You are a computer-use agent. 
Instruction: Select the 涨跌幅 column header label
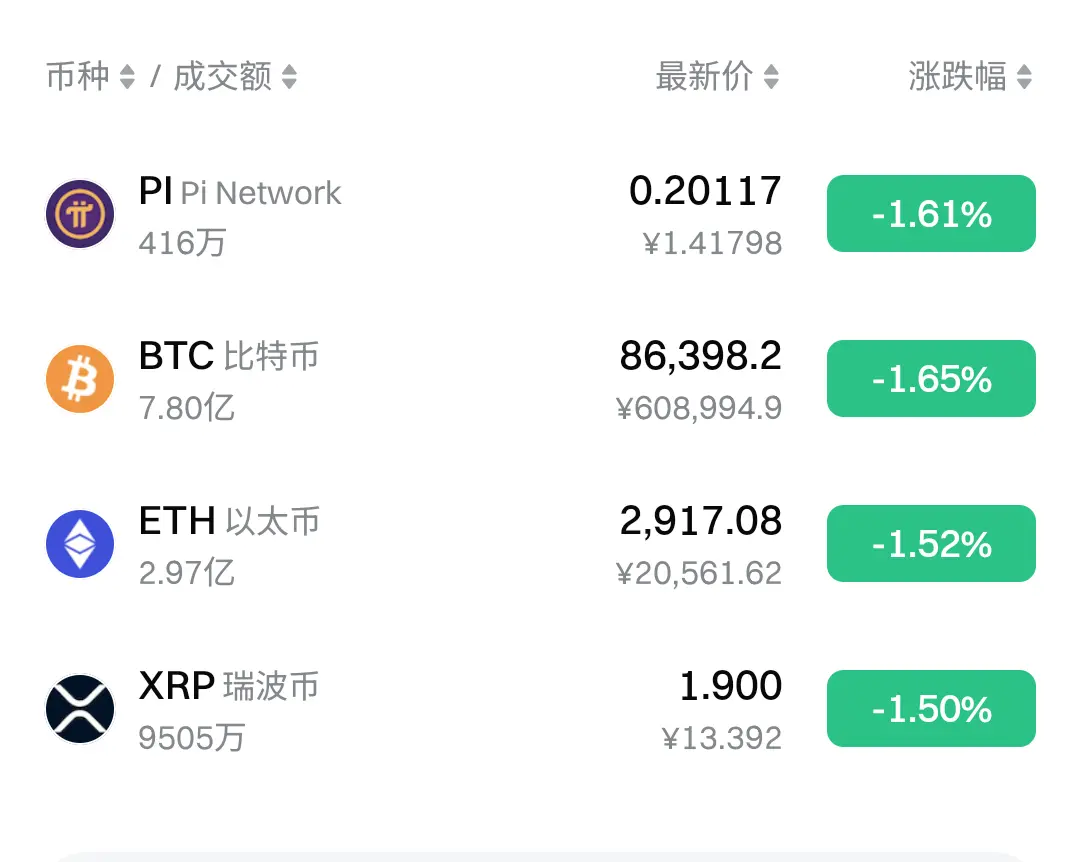coord(958,76)
